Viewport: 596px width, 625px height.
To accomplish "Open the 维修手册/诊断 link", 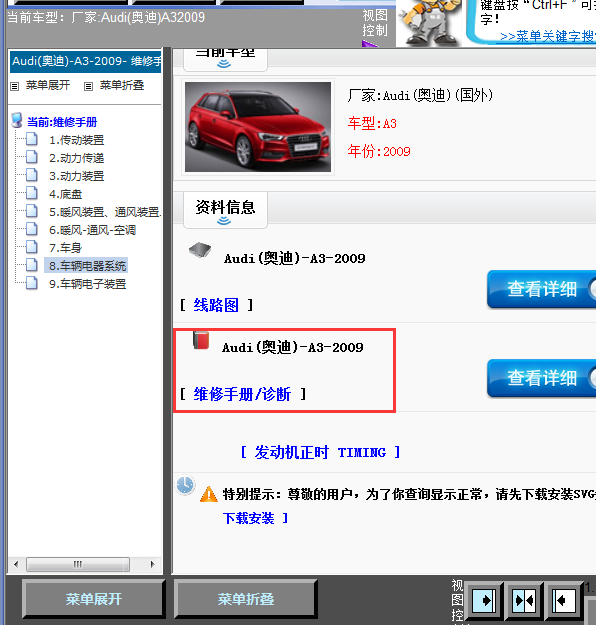I will tap(242, 394).
